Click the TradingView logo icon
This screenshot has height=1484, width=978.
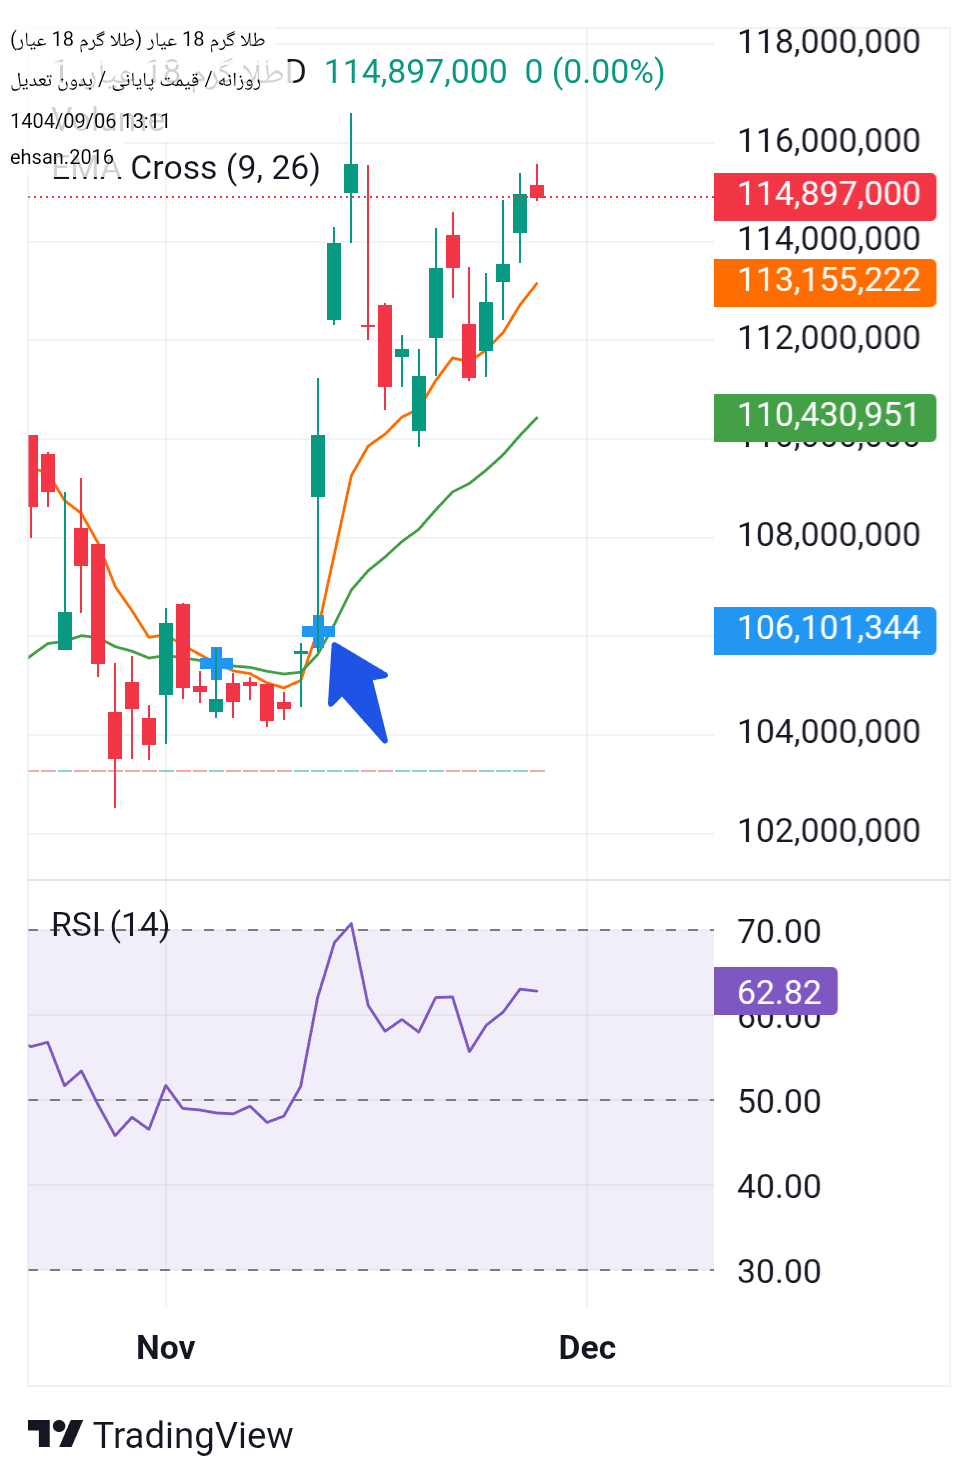tap(54, 1434)
